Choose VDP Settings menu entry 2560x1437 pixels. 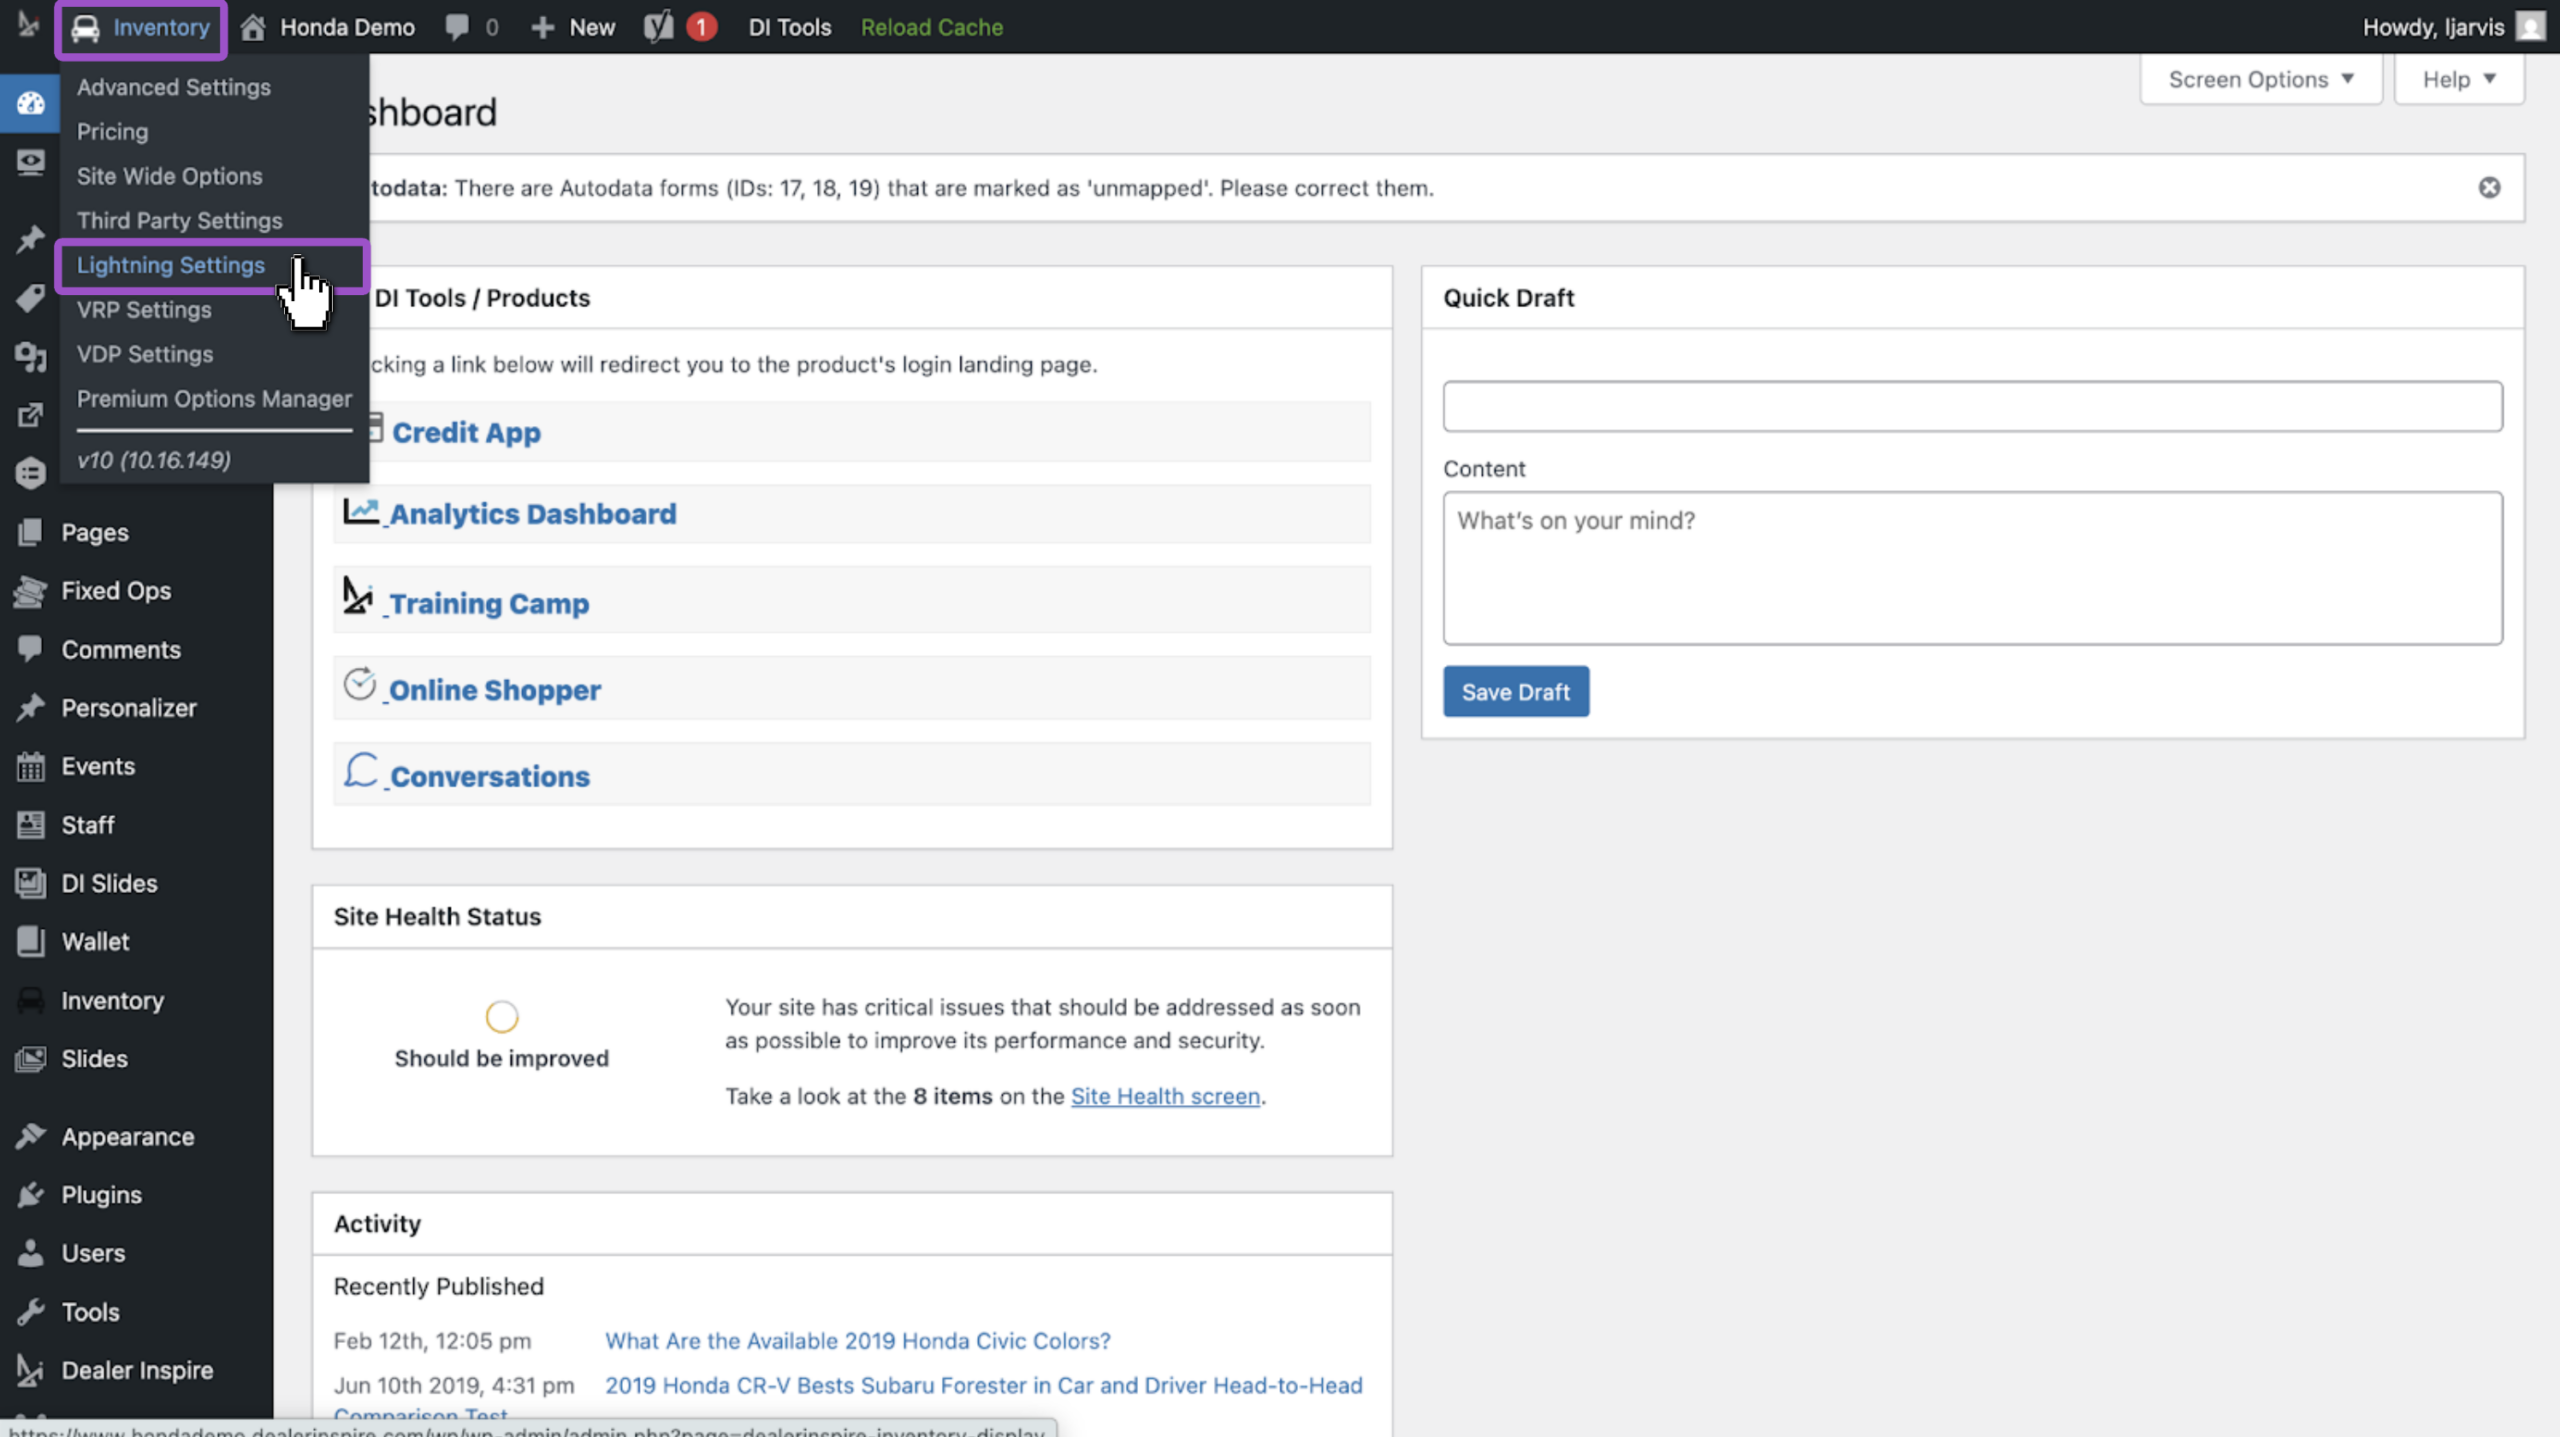pos(145,354)
